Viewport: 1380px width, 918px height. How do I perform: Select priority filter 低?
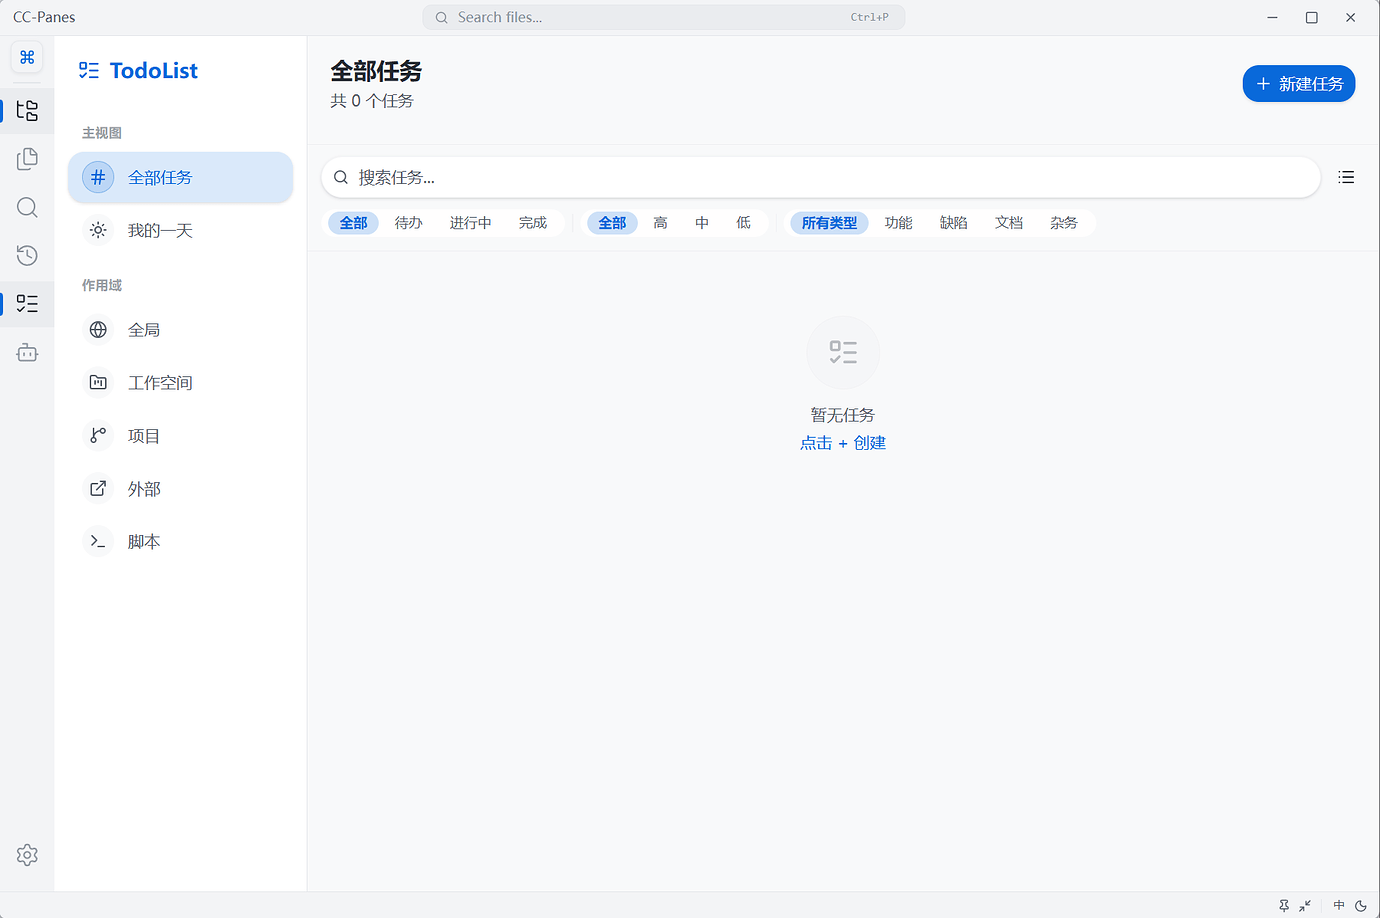click(x=743, y=223)
